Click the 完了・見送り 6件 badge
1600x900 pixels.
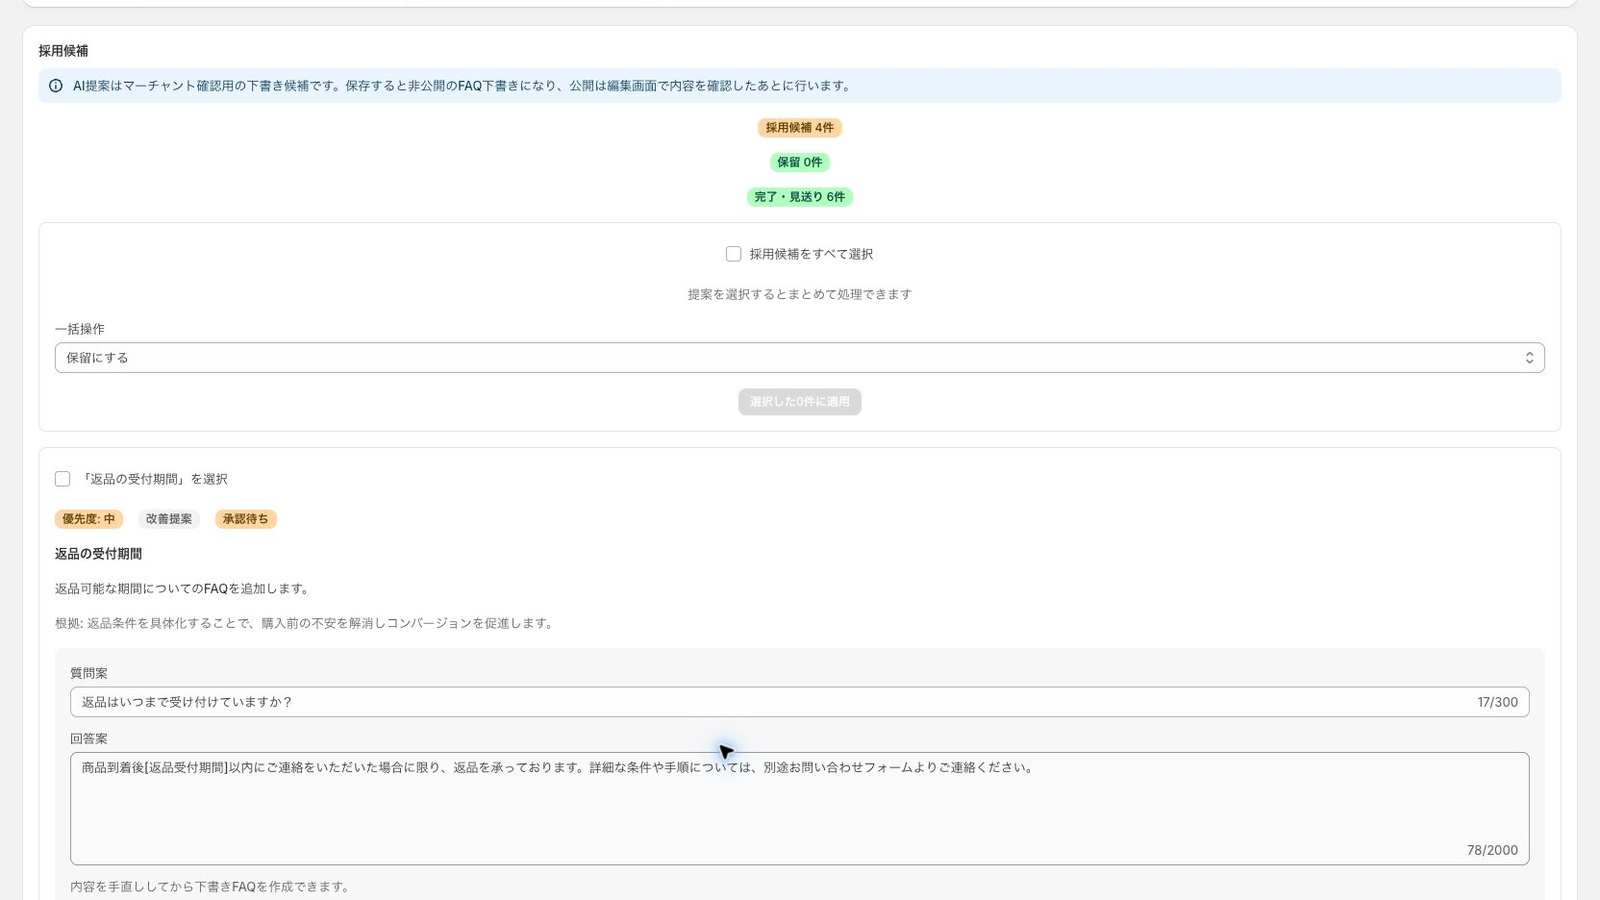coord(800,197)
